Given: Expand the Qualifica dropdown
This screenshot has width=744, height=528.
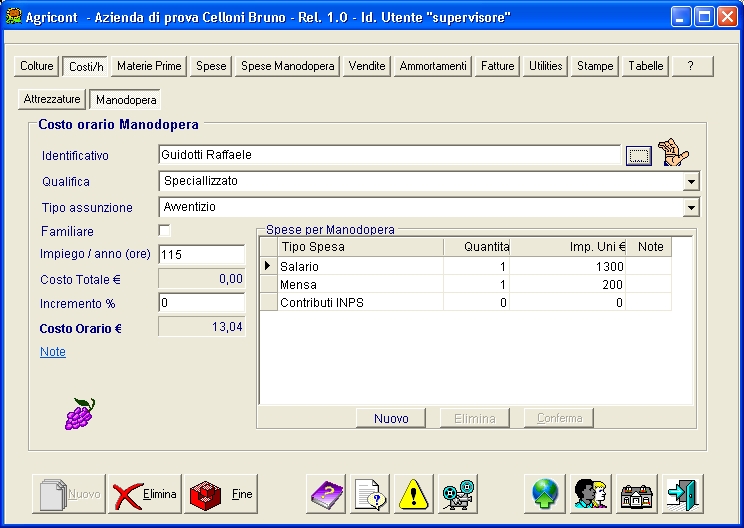Looking at the screenshot, I should (690, 182).
